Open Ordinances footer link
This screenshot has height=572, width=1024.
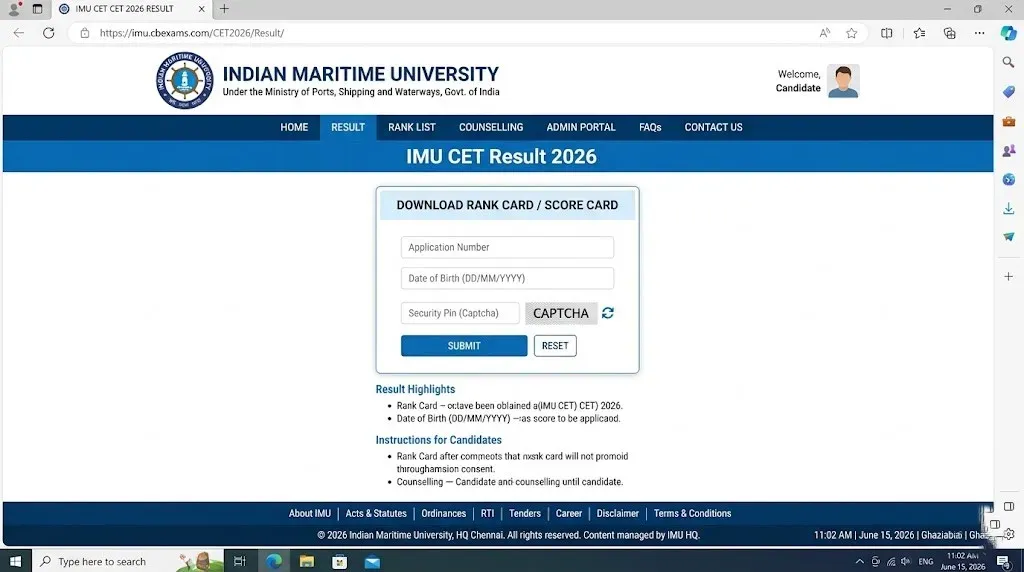click(443, 513)
